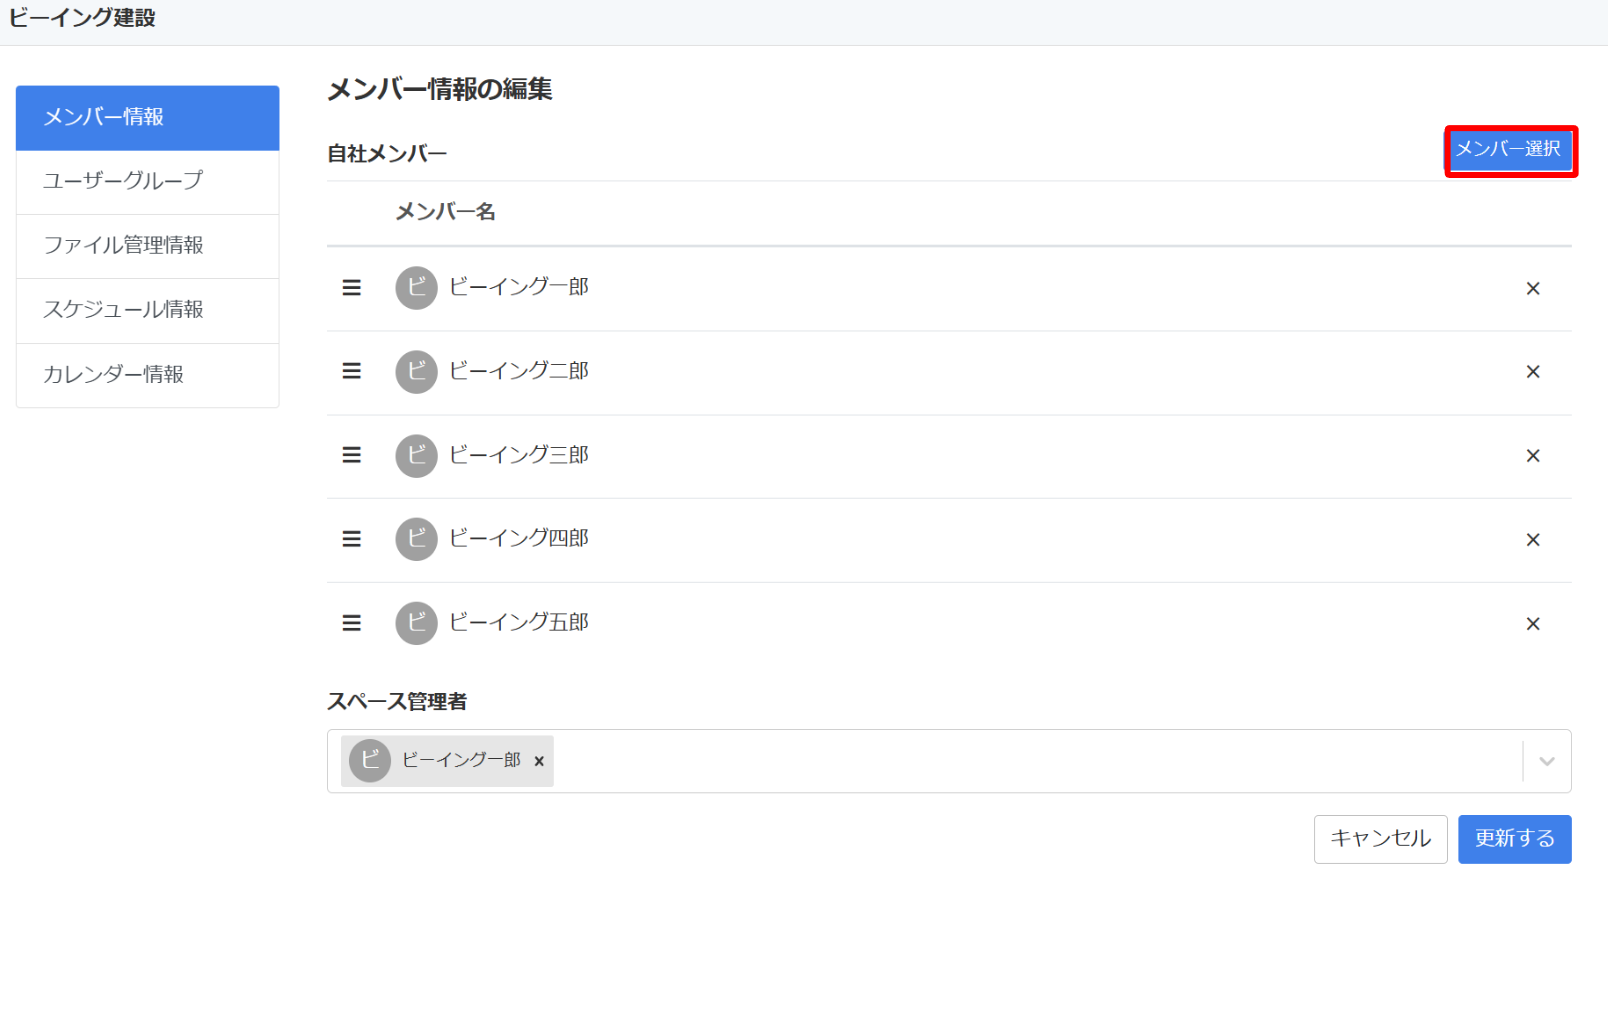This screenshot has width=1608, height=1012.
Task: Click drag handle icon for ビーイング一郎
Action: pyautogui.click(x=352, y=288)
